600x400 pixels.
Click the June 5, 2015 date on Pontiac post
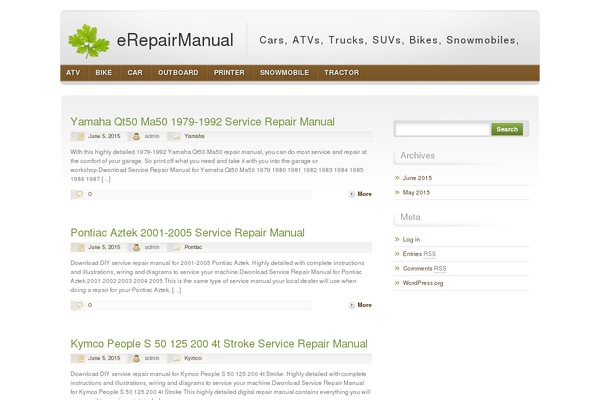[104, 247]
